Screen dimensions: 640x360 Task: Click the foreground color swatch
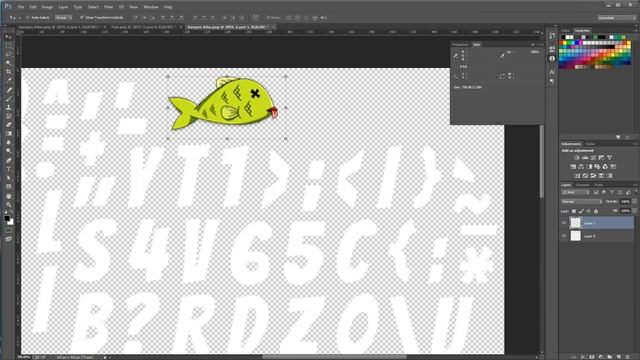point(7,218)
